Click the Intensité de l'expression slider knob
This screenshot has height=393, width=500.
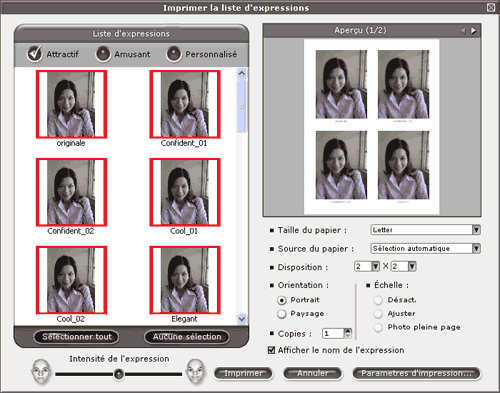click(x=119, y=374)
